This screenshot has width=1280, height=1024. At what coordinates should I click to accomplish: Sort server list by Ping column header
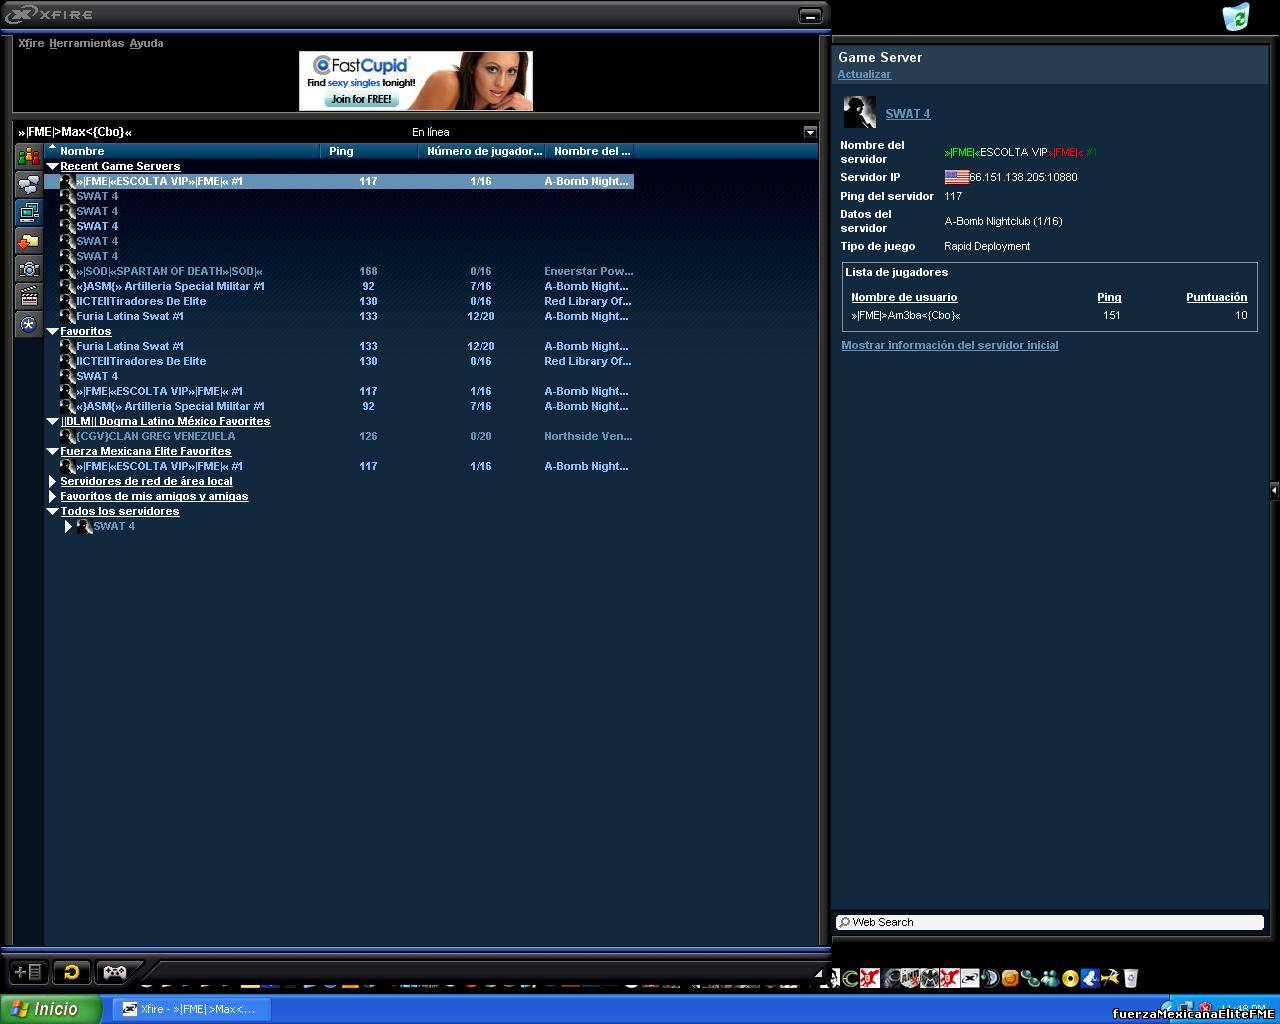click(x=369, y=151)
